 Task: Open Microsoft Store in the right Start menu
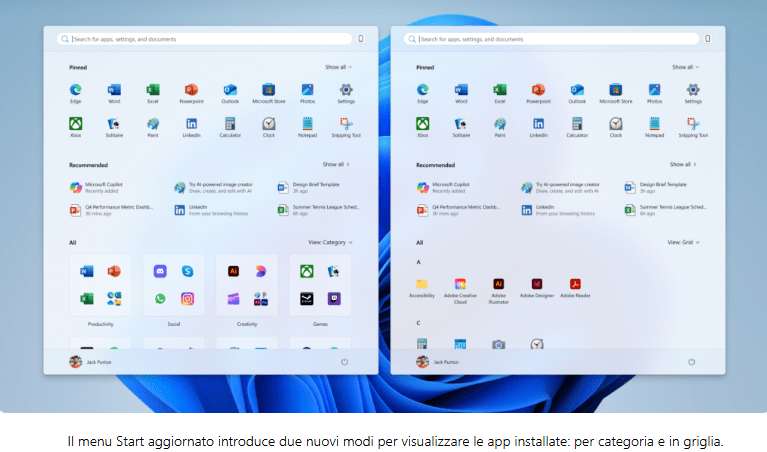615,91
